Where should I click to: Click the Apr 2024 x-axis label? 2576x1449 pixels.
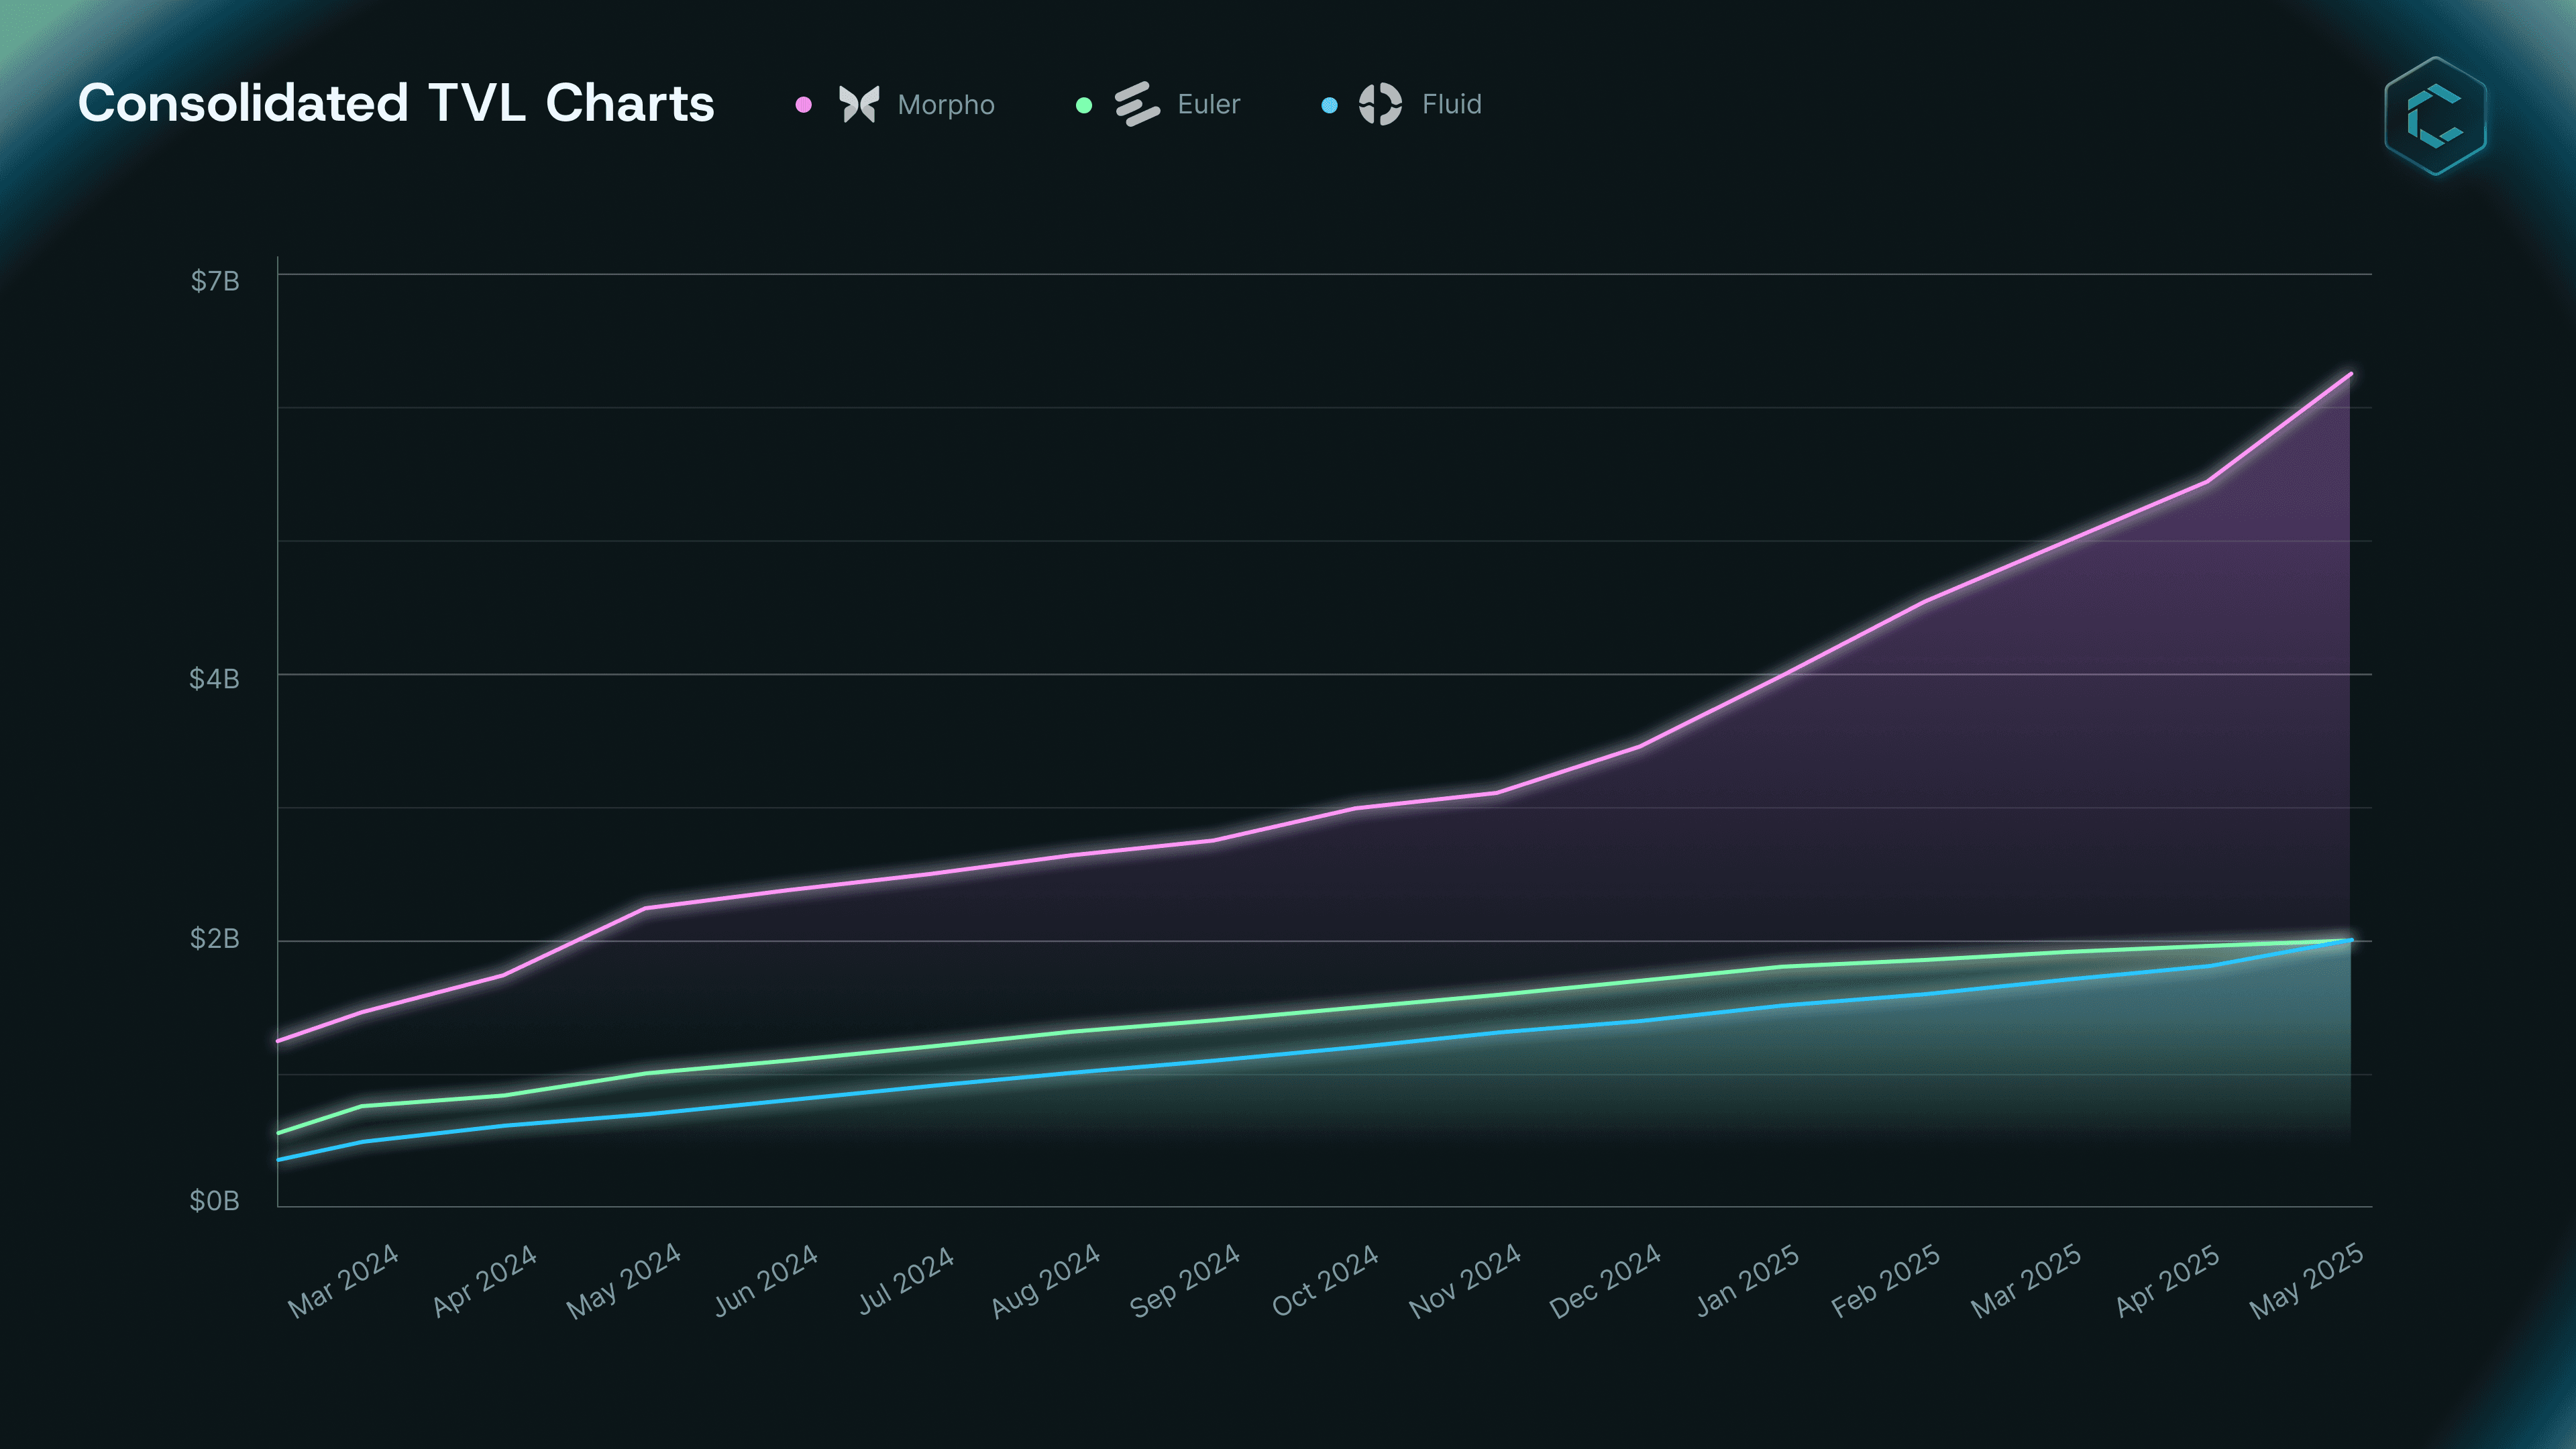pos(484,1281)
